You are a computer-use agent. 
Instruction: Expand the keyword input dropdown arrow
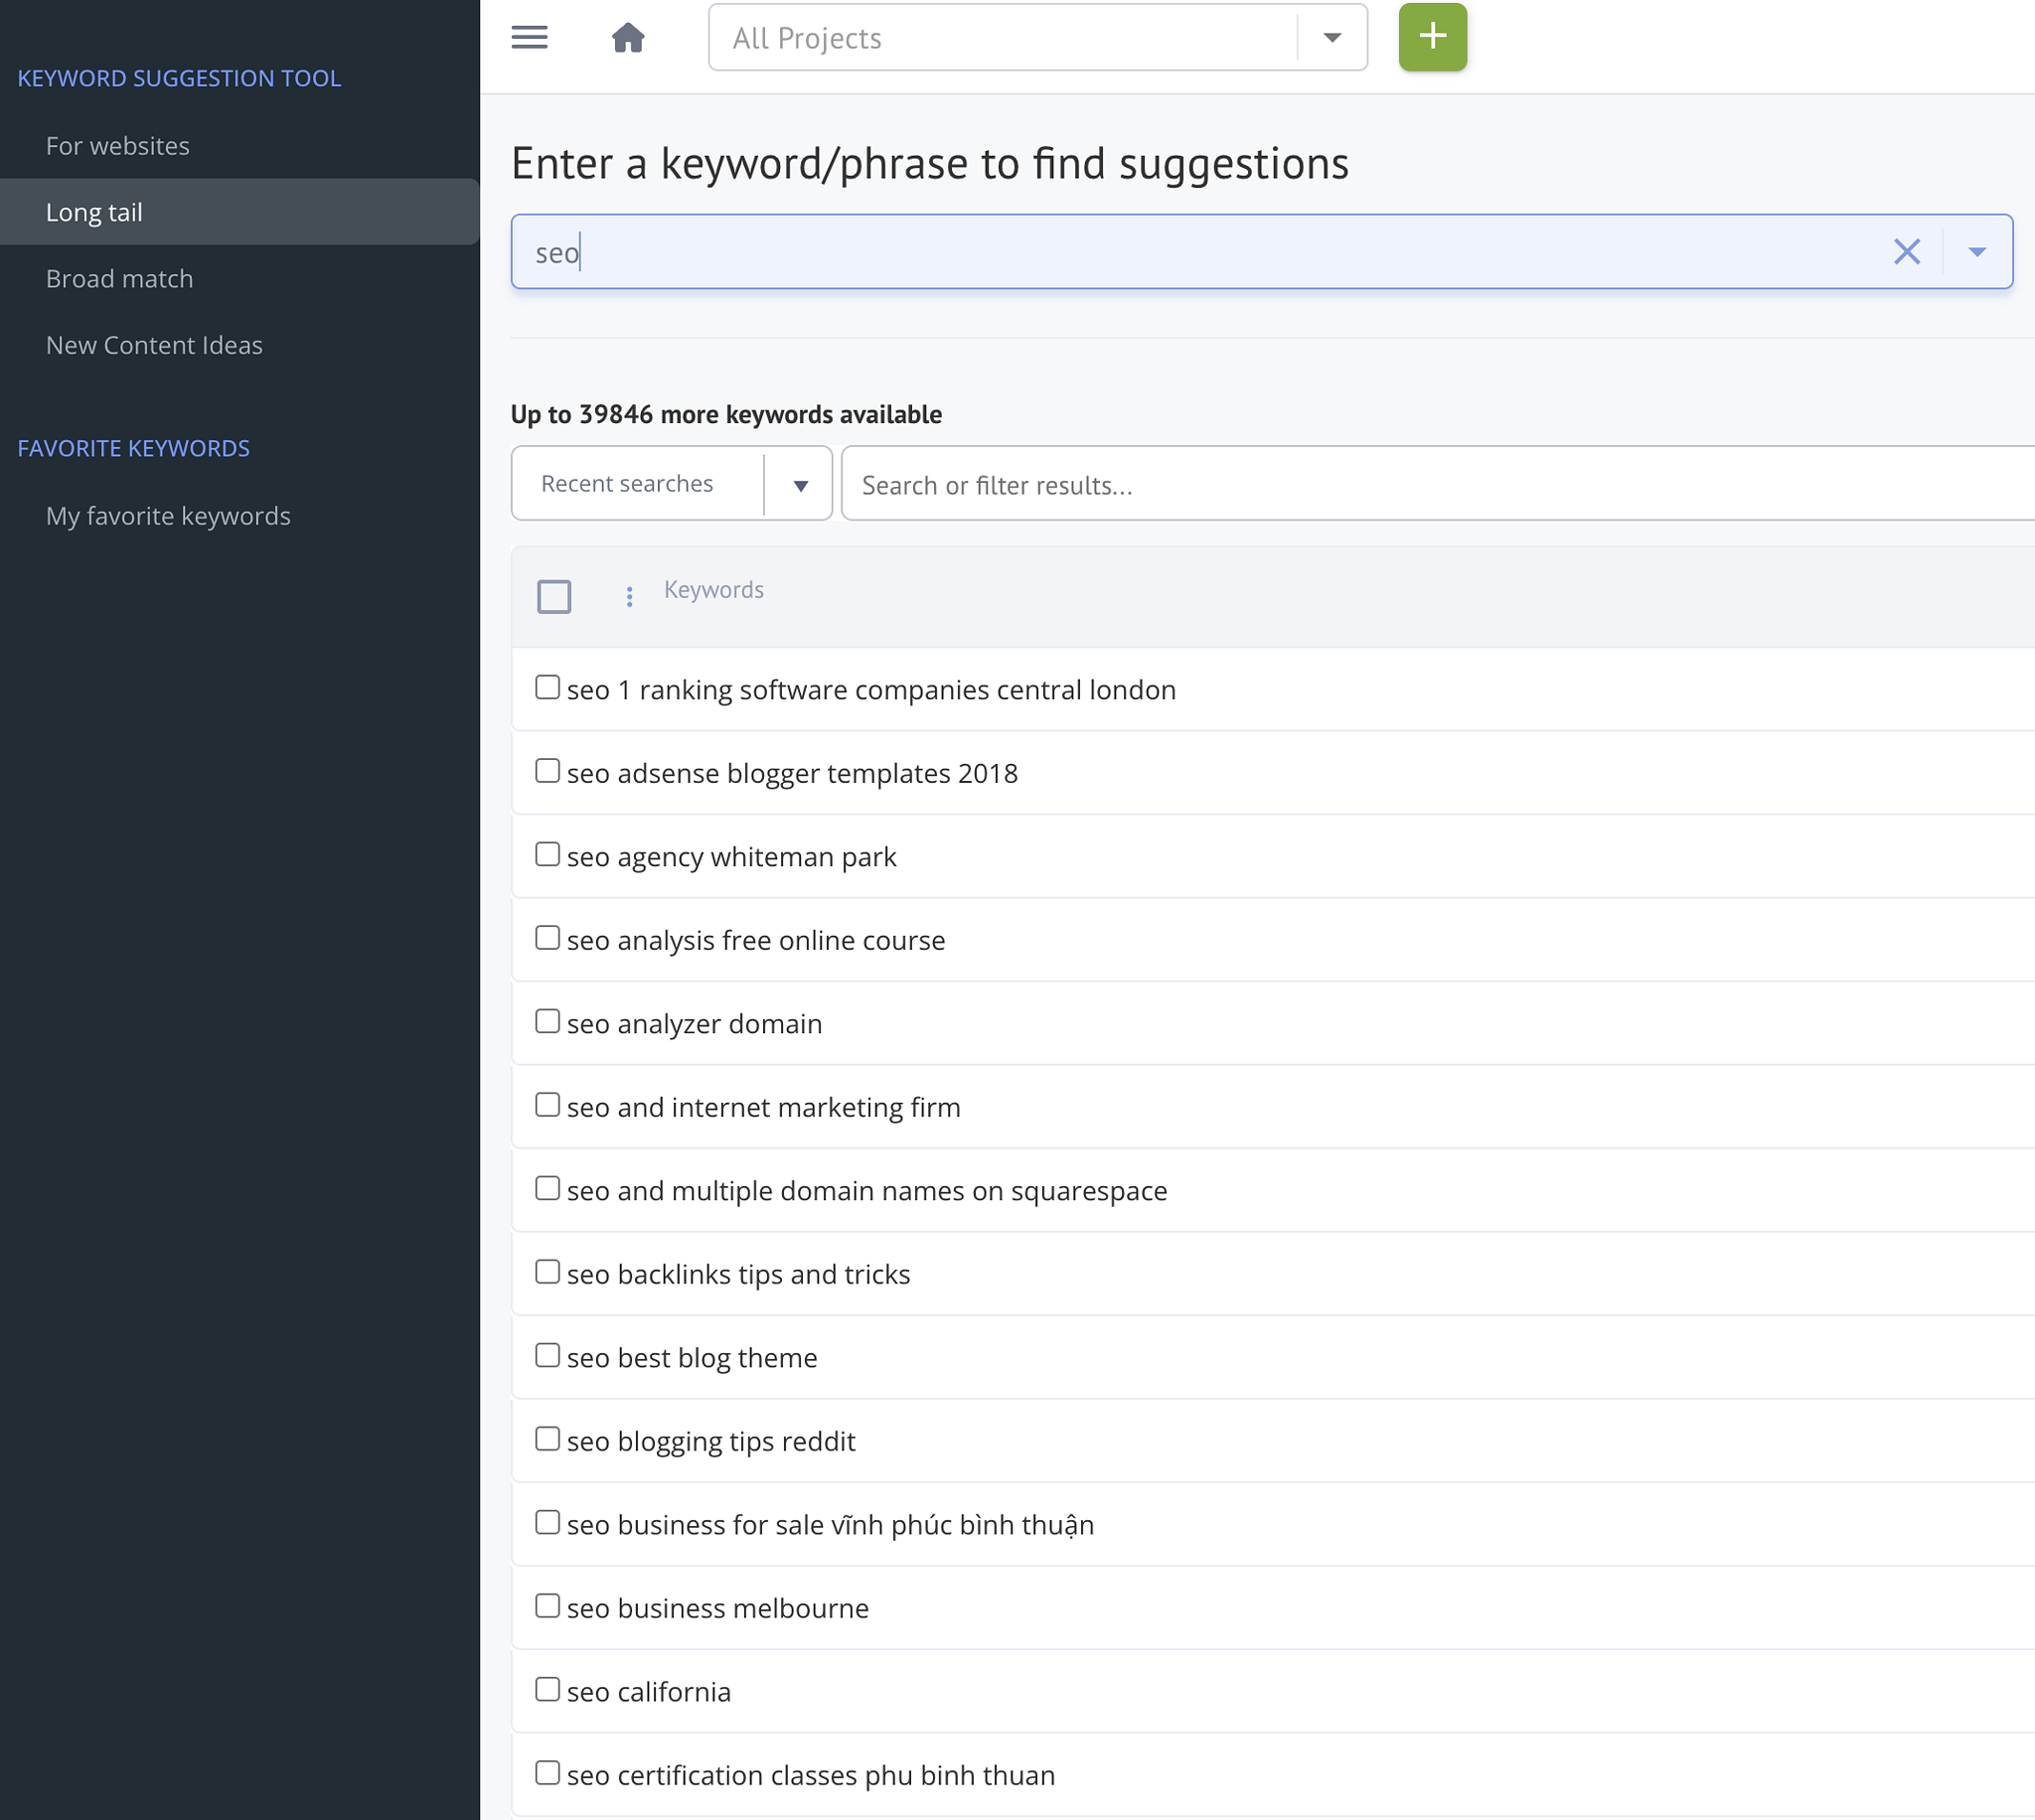click(x=1976, y=252)
